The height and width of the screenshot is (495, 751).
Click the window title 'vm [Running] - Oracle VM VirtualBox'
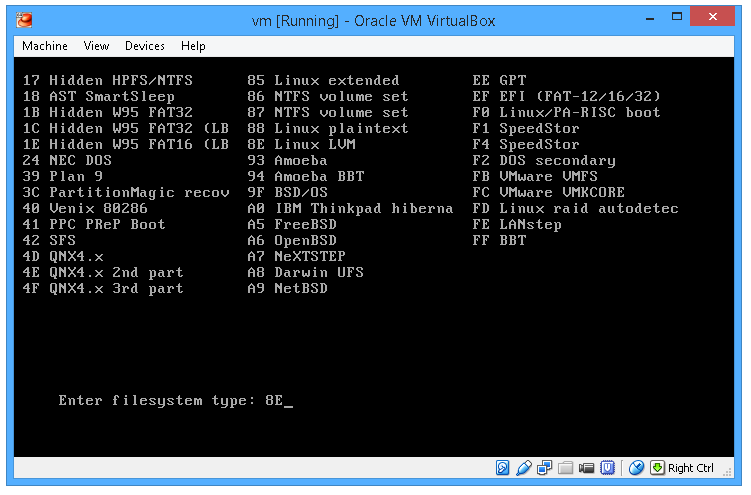pos(374,21)
